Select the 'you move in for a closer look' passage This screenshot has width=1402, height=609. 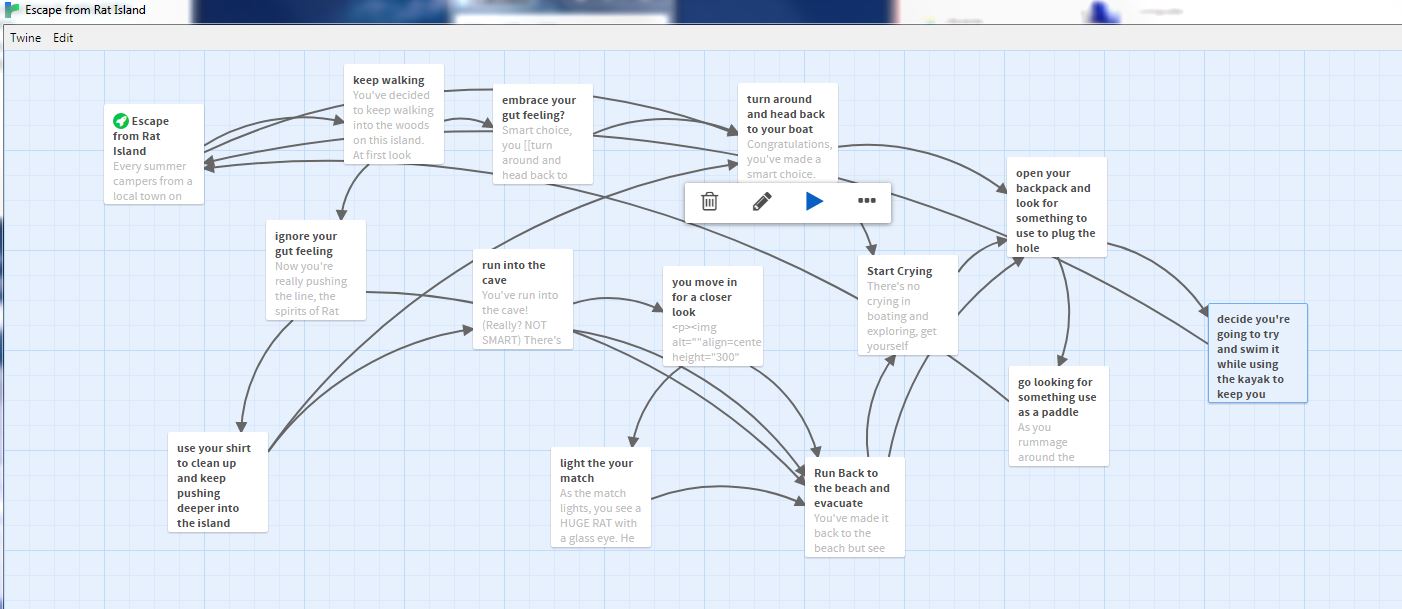(x=713, y=316)
